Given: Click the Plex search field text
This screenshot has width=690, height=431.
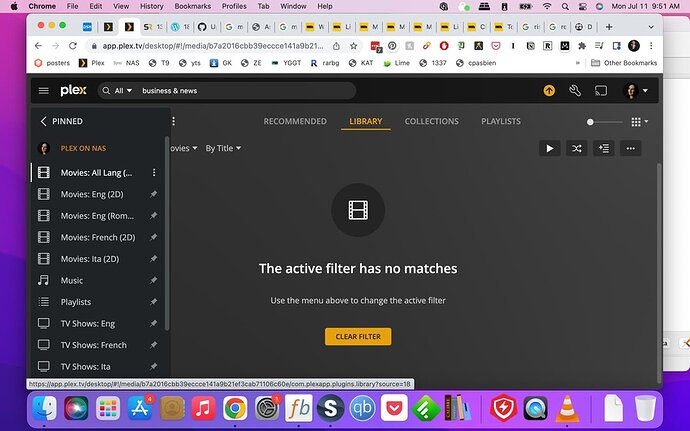Looking at the screenshot, I should click(169, 91).
